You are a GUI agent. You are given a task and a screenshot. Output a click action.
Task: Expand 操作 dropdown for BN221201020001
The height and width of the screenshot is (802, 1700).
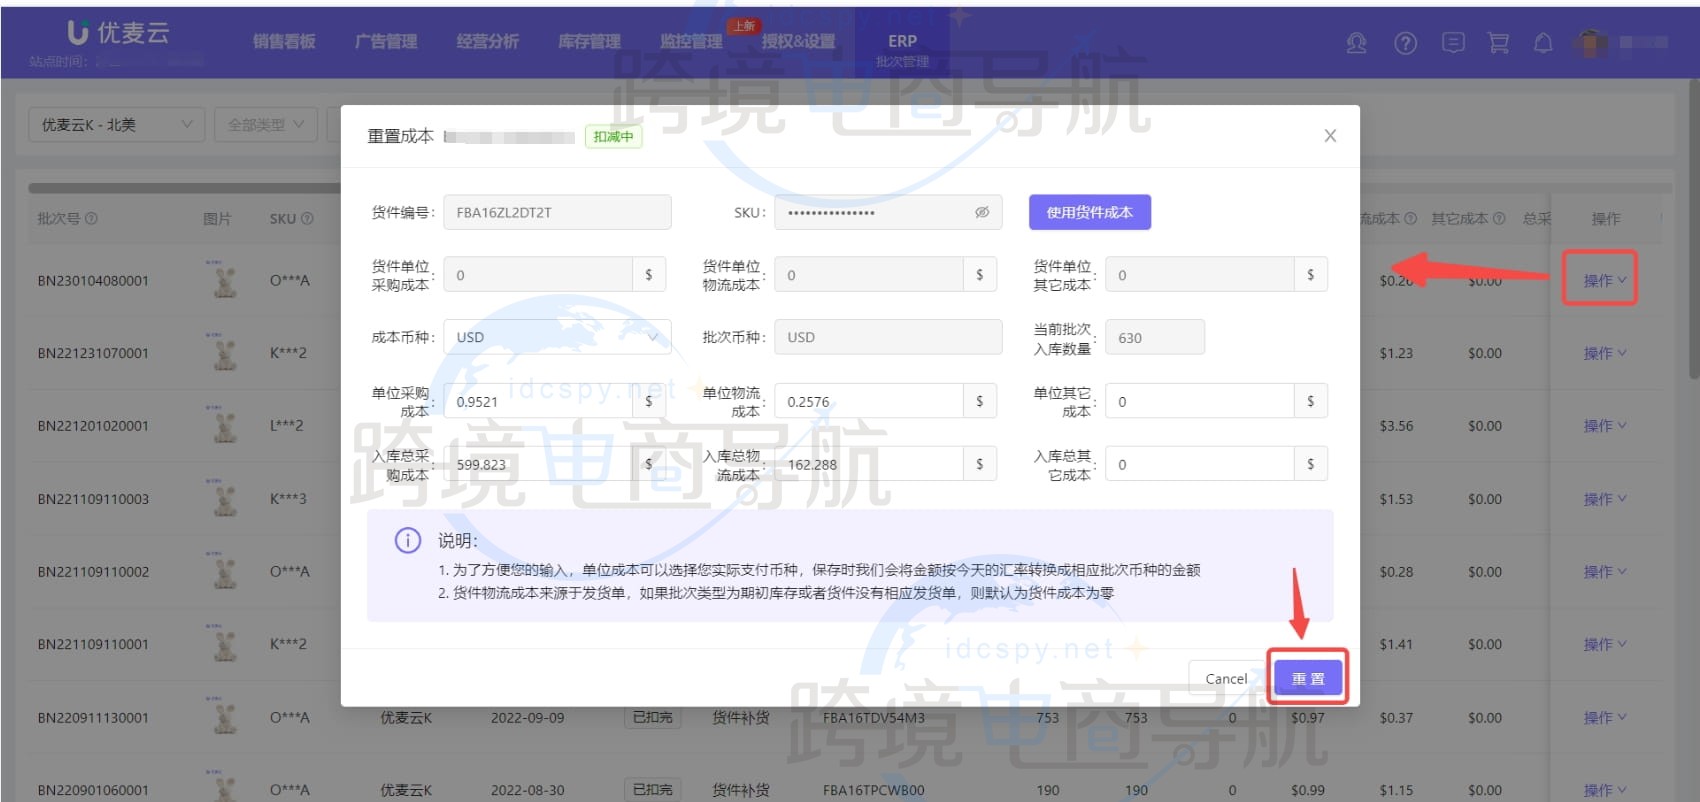point(1604,425)
